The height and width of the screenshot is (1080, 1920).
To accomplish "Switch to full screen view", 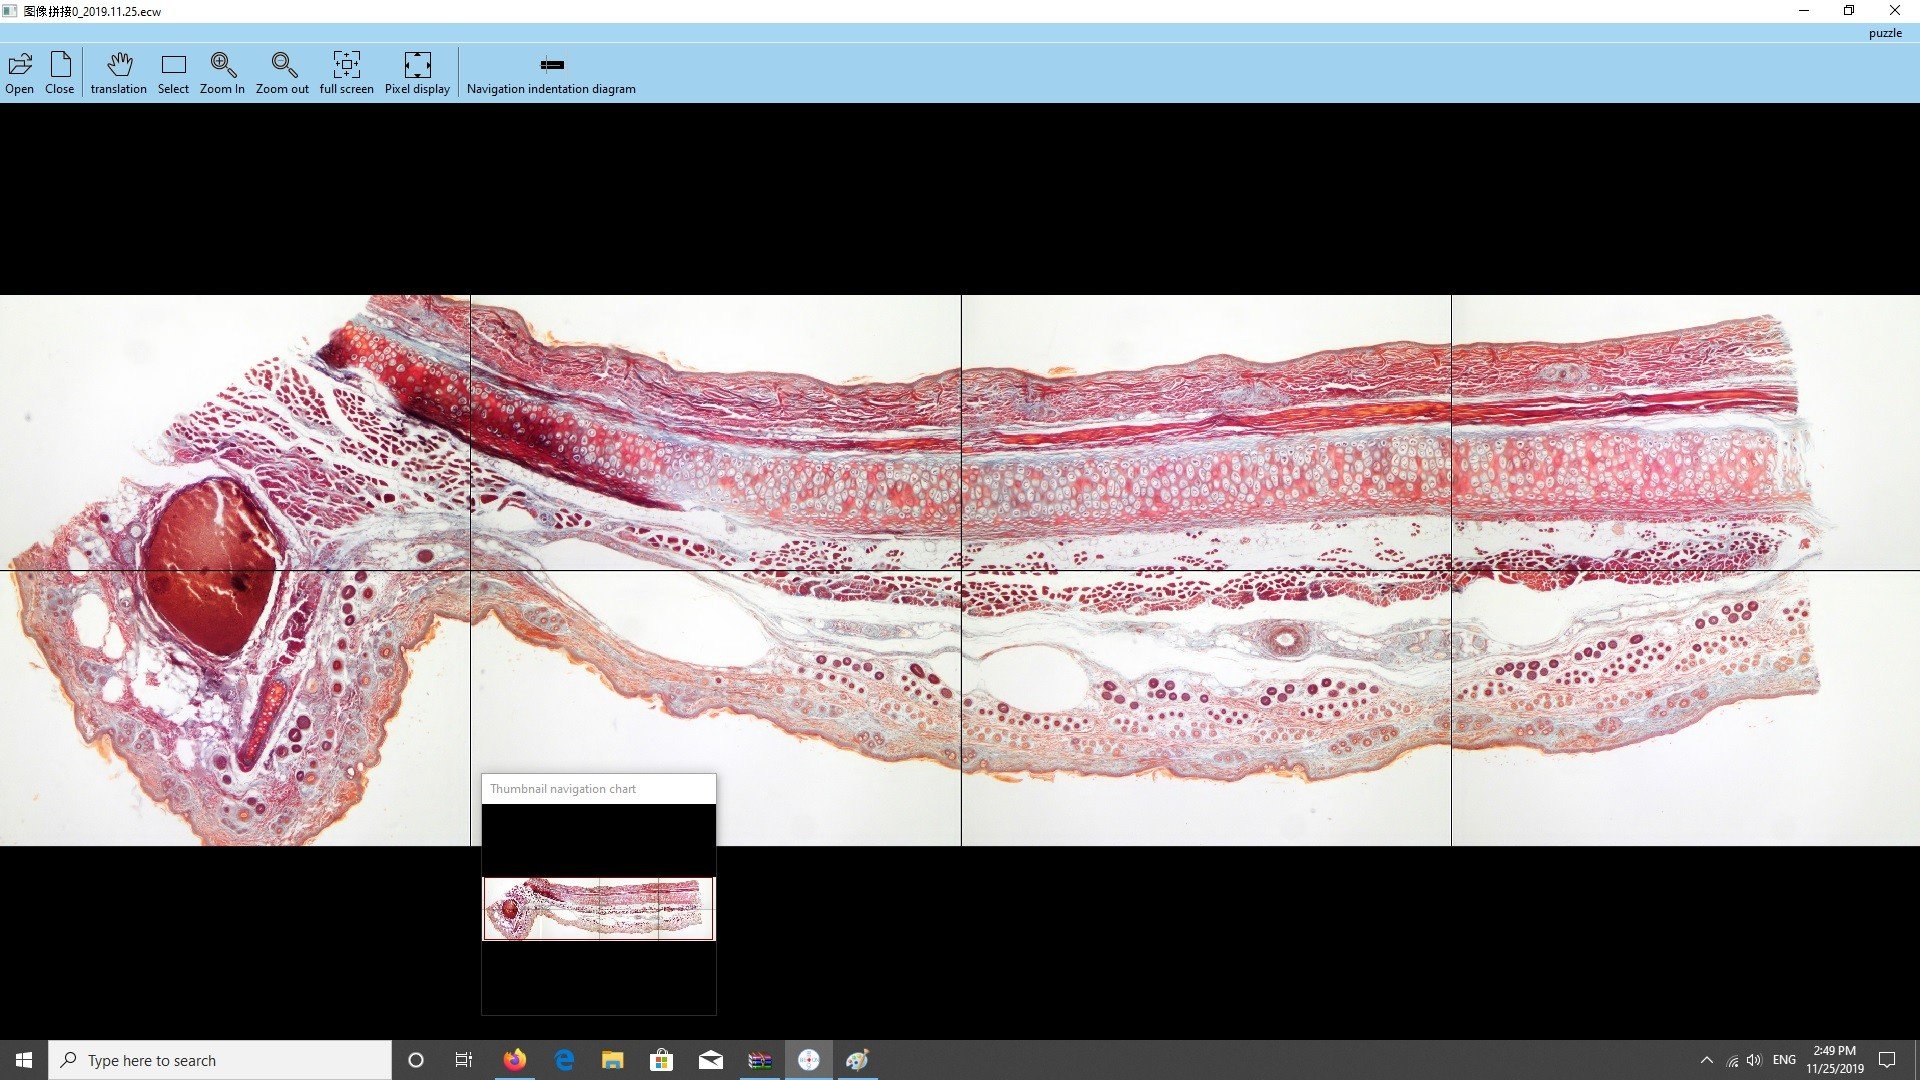I will (x=346, y=74).
